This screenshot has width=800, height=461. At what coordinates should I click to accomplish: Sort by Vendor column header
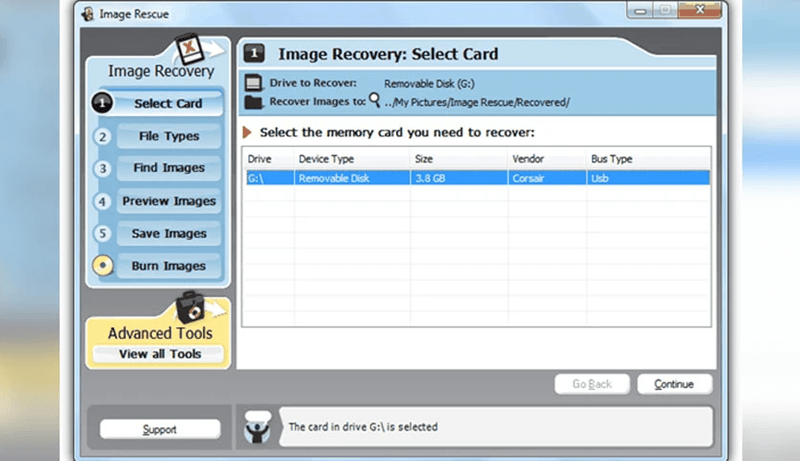[547, 159]
